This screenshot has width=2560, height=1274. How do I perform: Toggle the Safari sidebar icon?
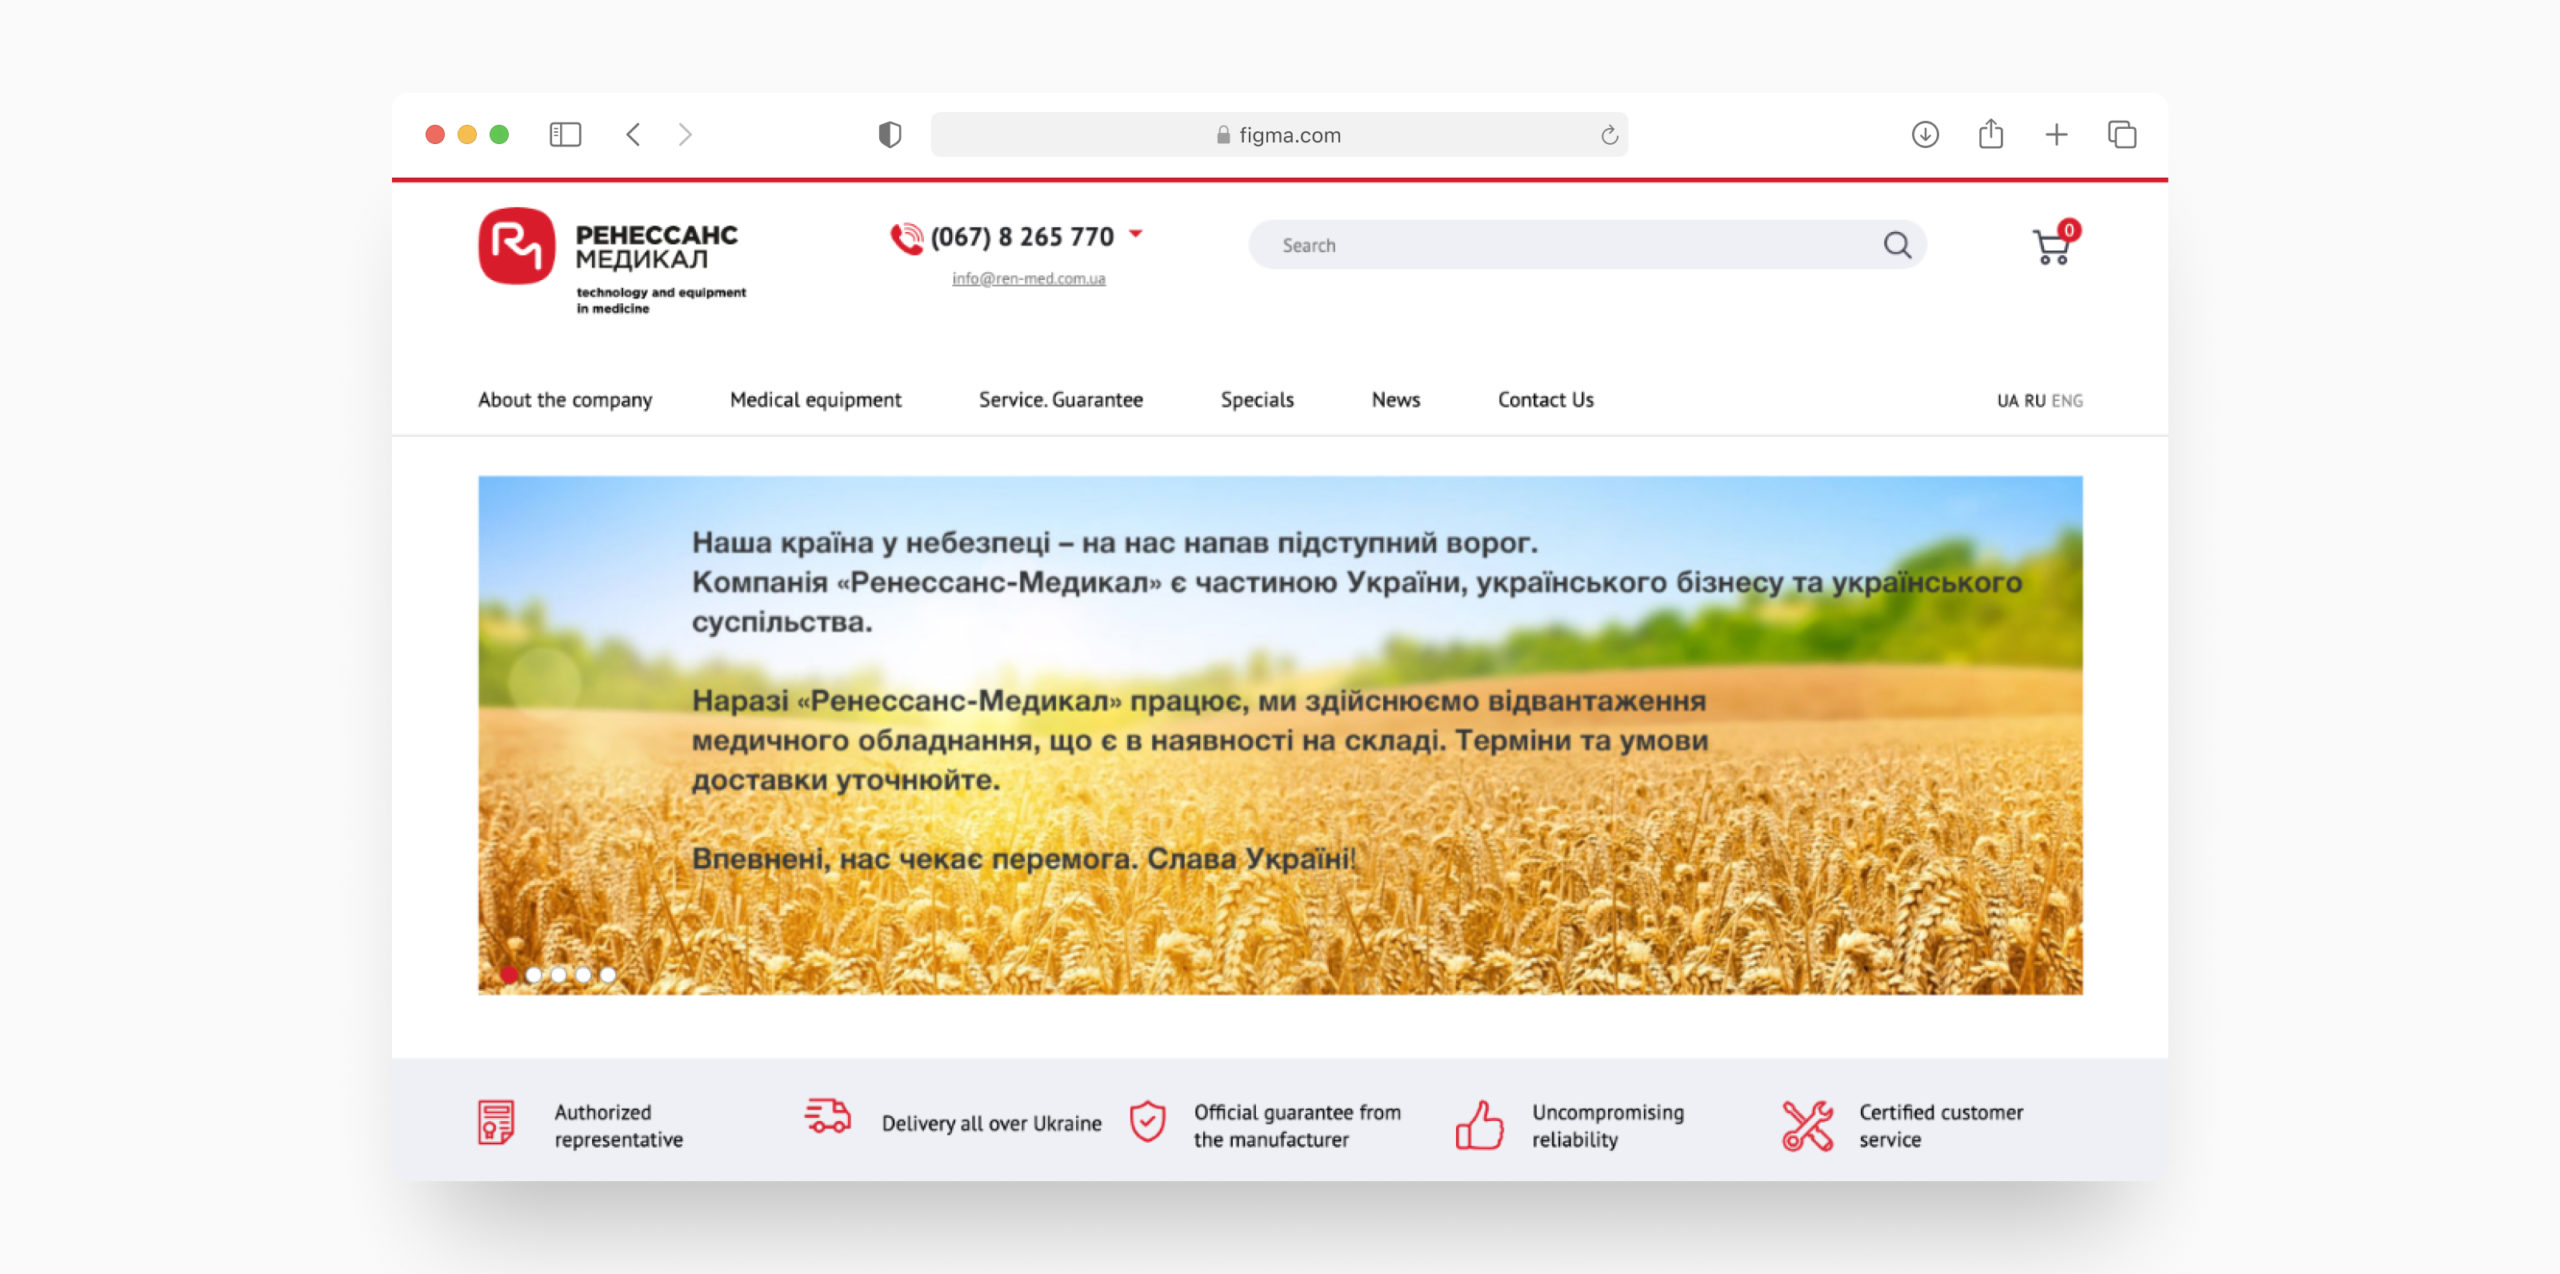point(565,134)
